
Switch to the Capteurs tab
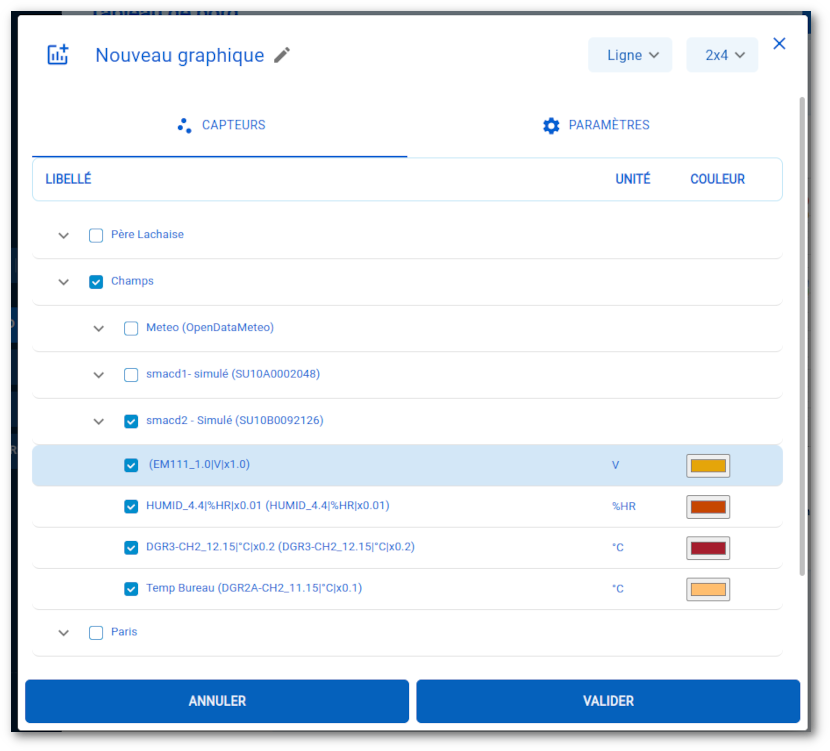click(x=220, y=126)
